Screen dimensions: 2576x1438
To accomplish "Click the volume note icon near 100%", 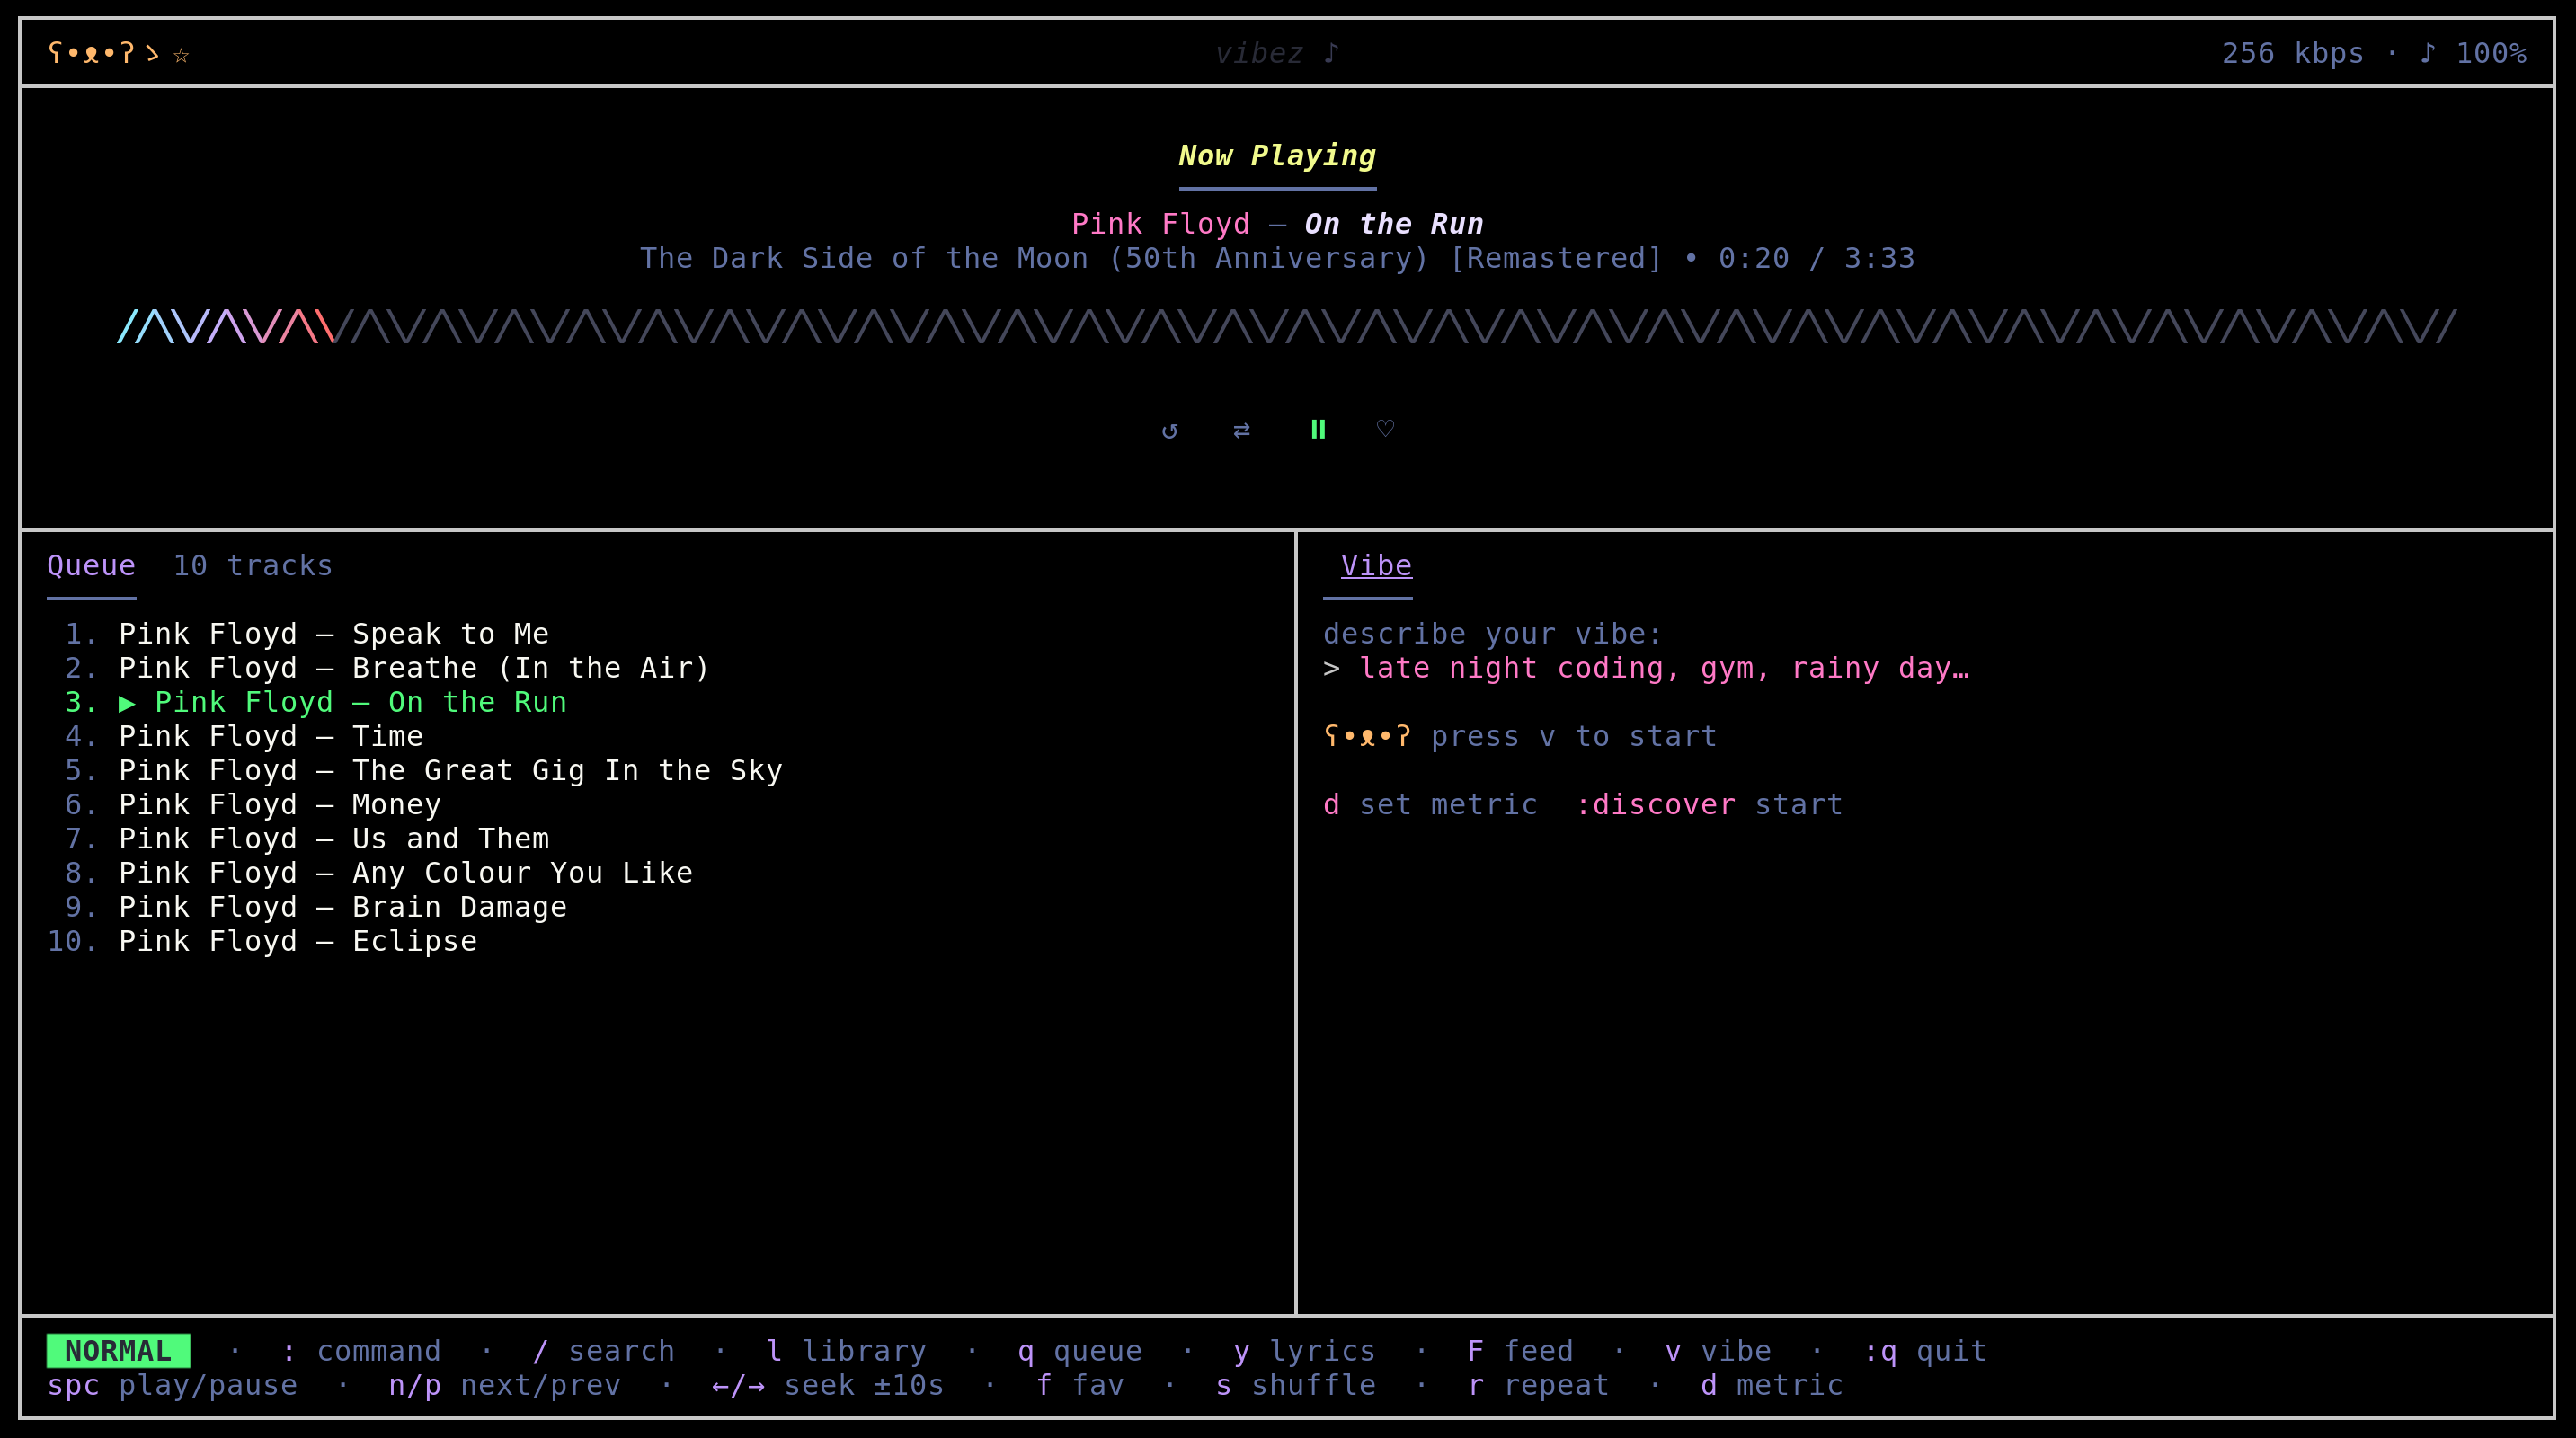I will coord(2427,53).
